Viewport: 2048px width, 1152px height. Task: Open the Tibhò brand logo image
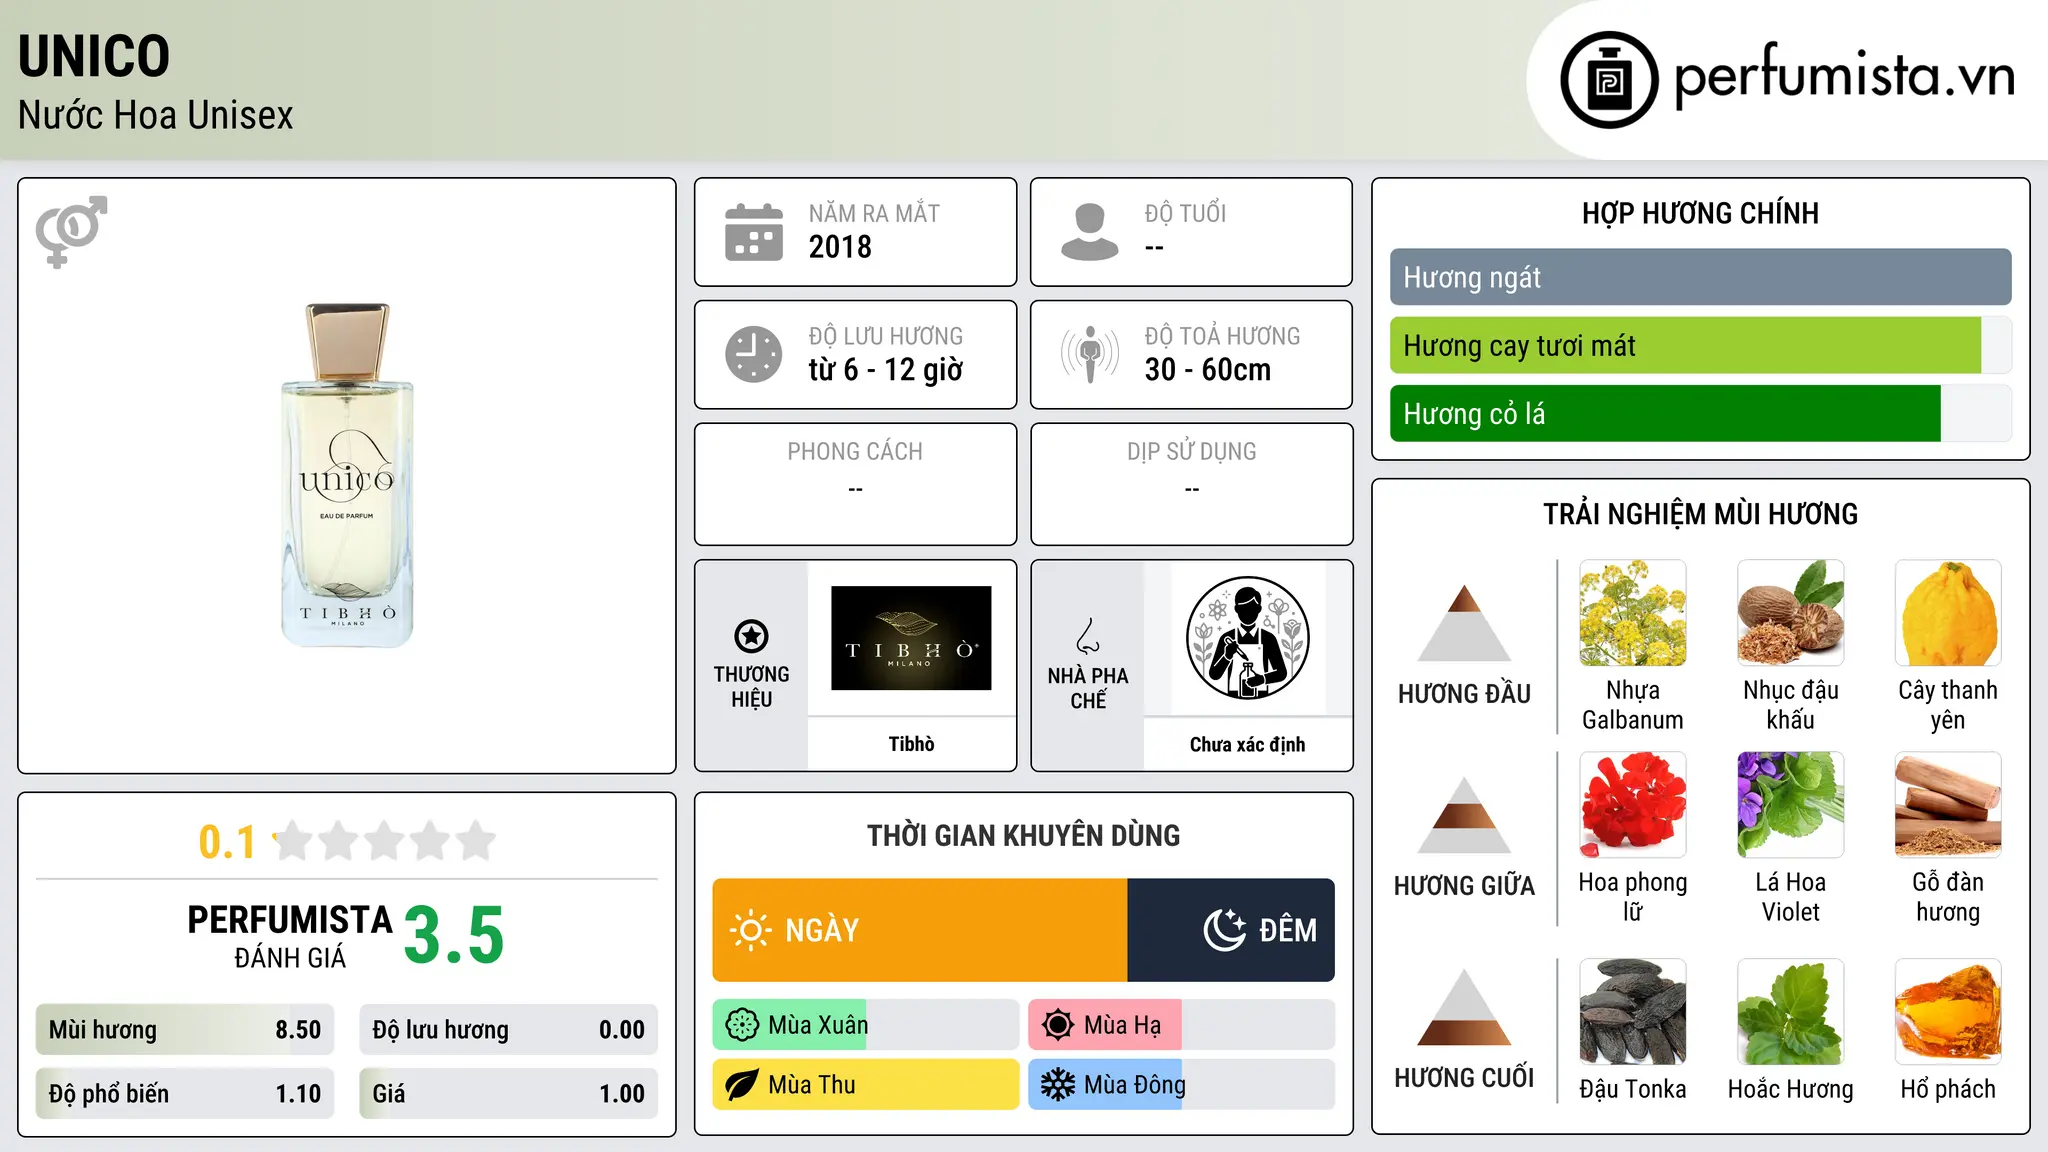pyautogui.click(x=911, y=638)
